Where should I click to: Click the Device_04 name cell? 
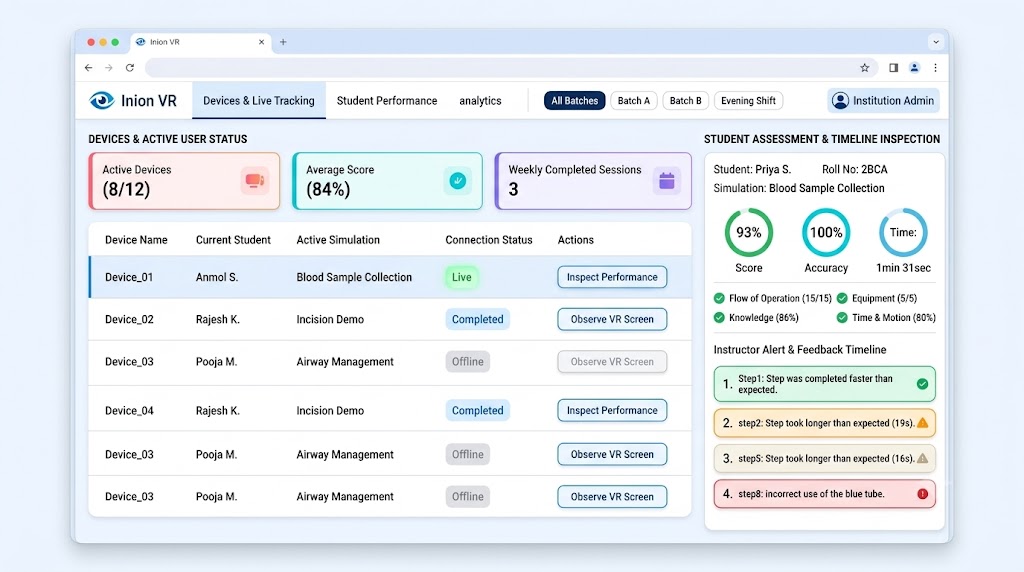[x=129, y=410]
